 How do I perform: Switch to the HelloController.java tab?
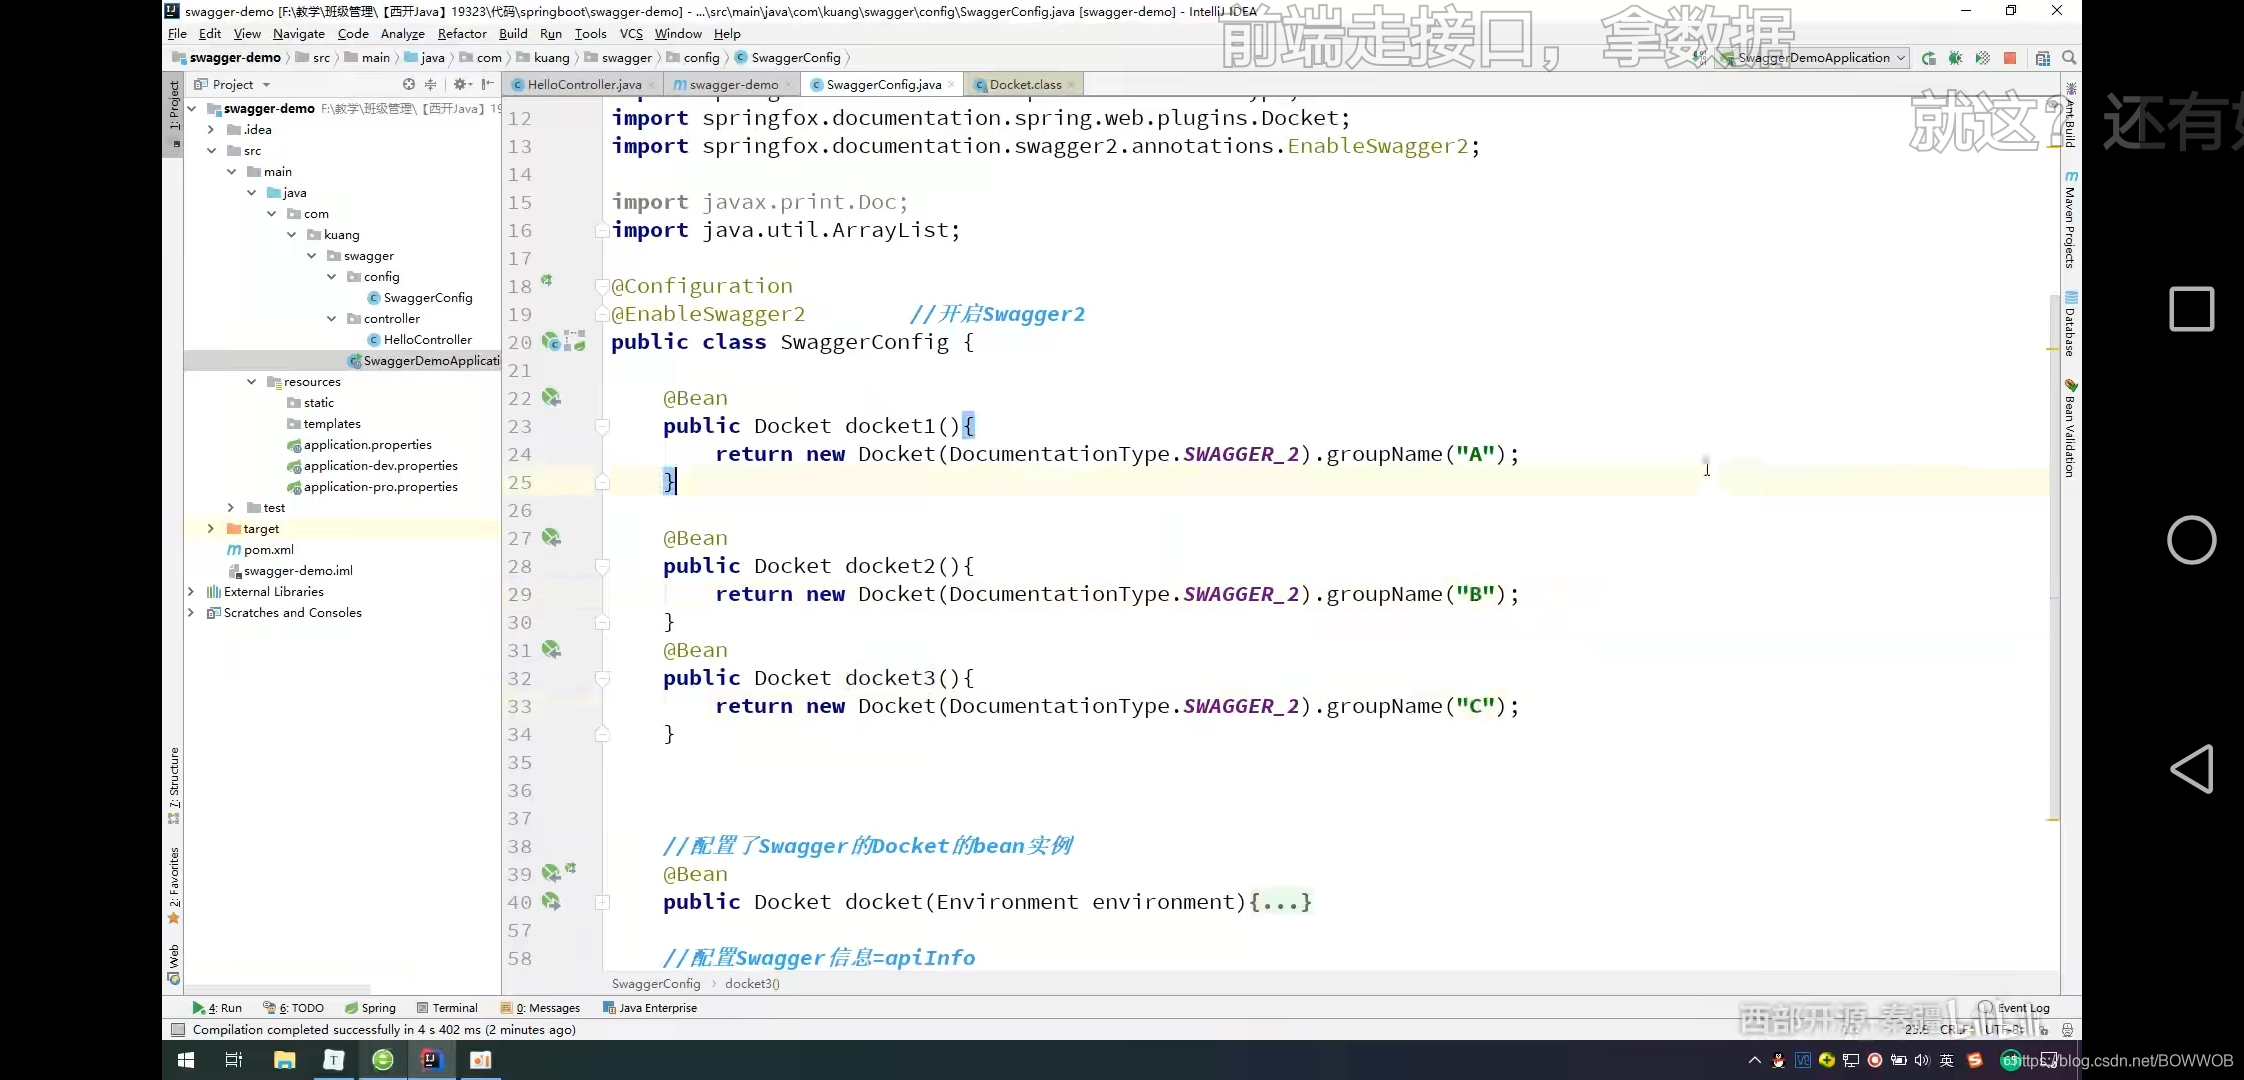[583, 85]
